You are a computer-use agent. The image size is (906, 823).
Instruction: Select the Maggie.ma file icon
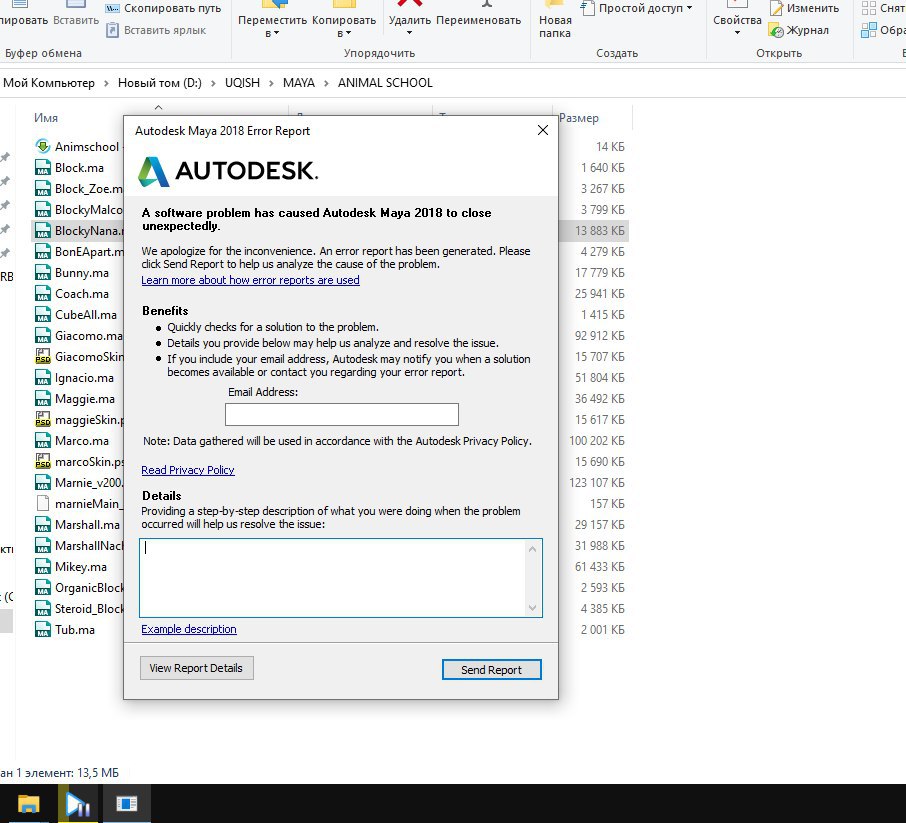click(43, 399)
